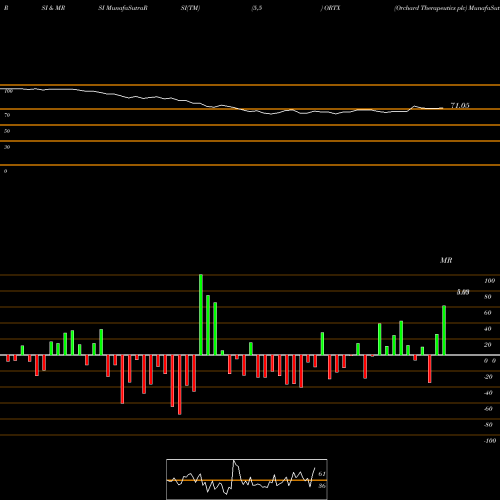Click the 100 level label in the top RSI pane
The height and width of the screenshot is (500, 500).
coord(9,91)
